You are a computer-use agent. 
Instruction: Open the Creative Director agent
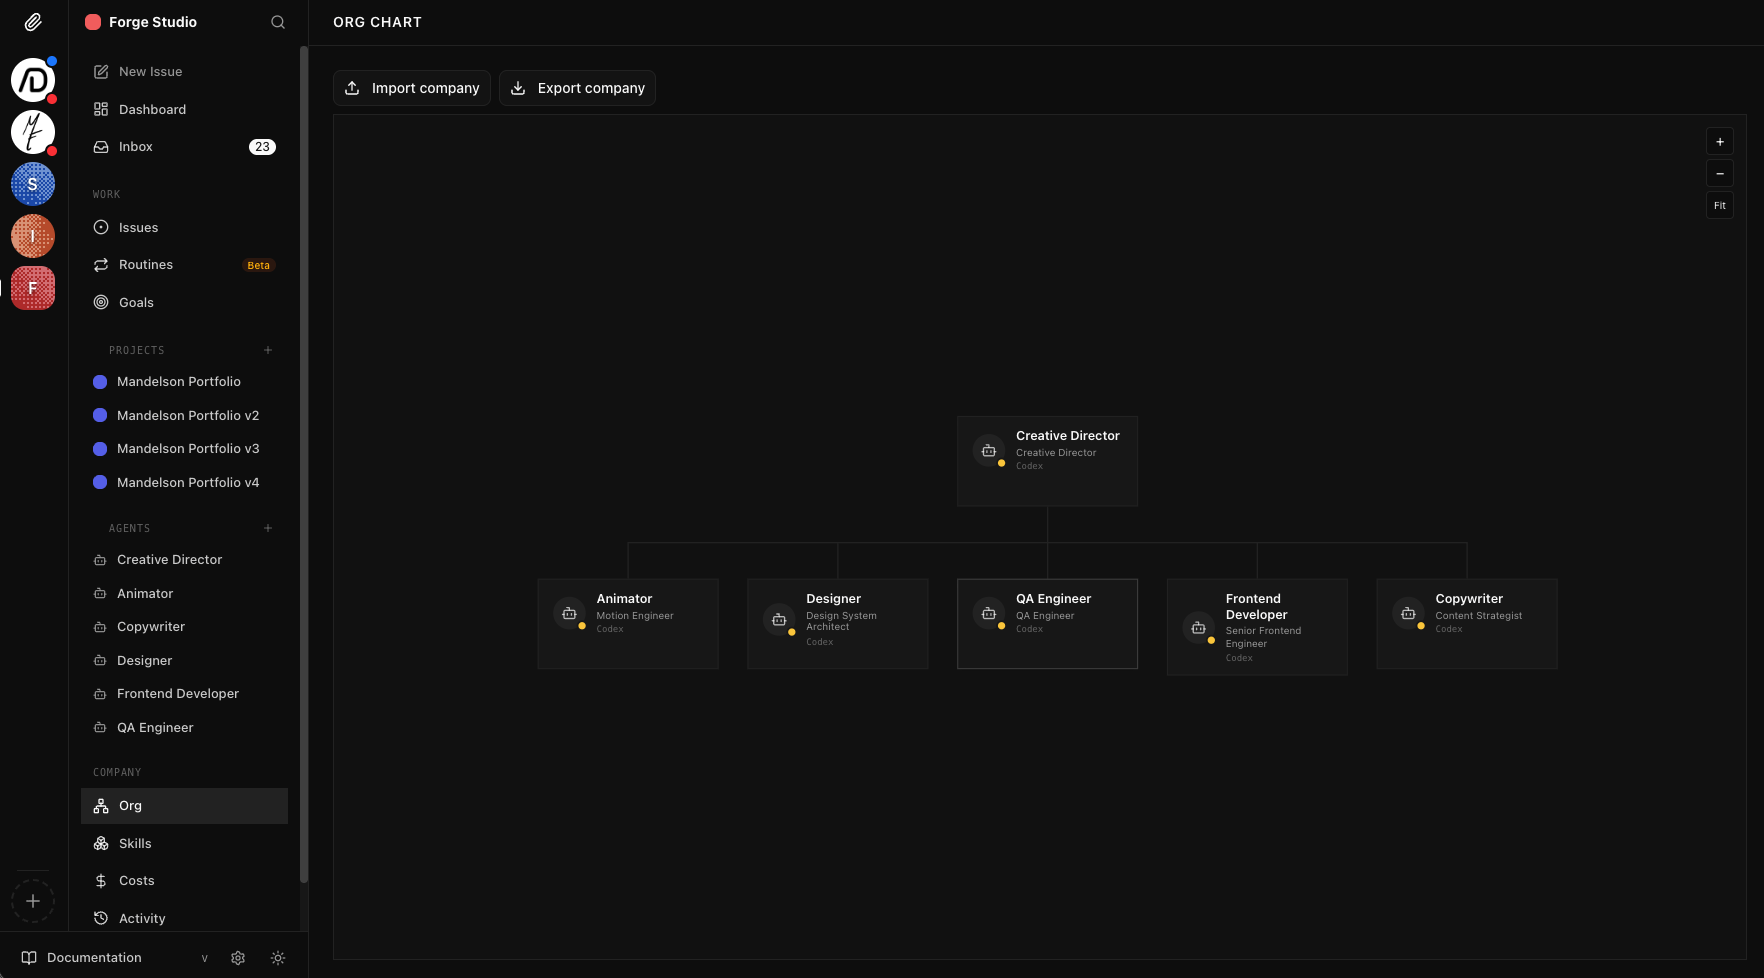pyautogui.click(x=168, y=559)
